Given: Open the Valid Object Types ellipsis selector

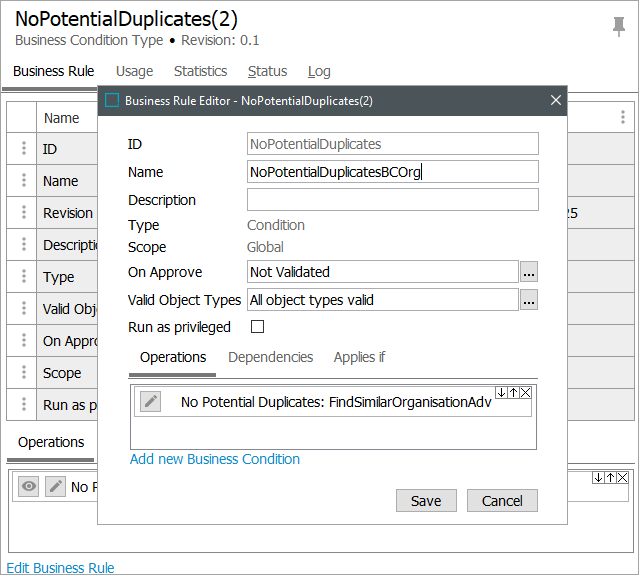Looking at the screenshot, I should point(529,300).
